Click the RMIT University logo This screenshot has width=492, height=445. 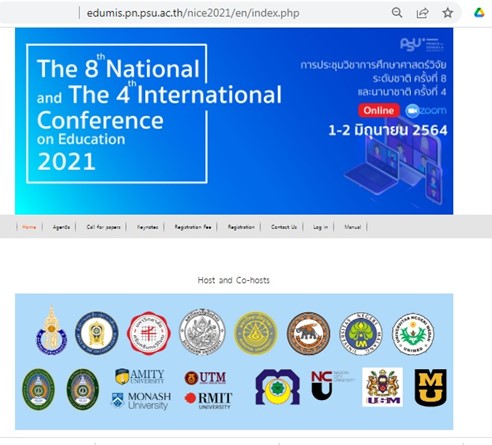[208, 400]
